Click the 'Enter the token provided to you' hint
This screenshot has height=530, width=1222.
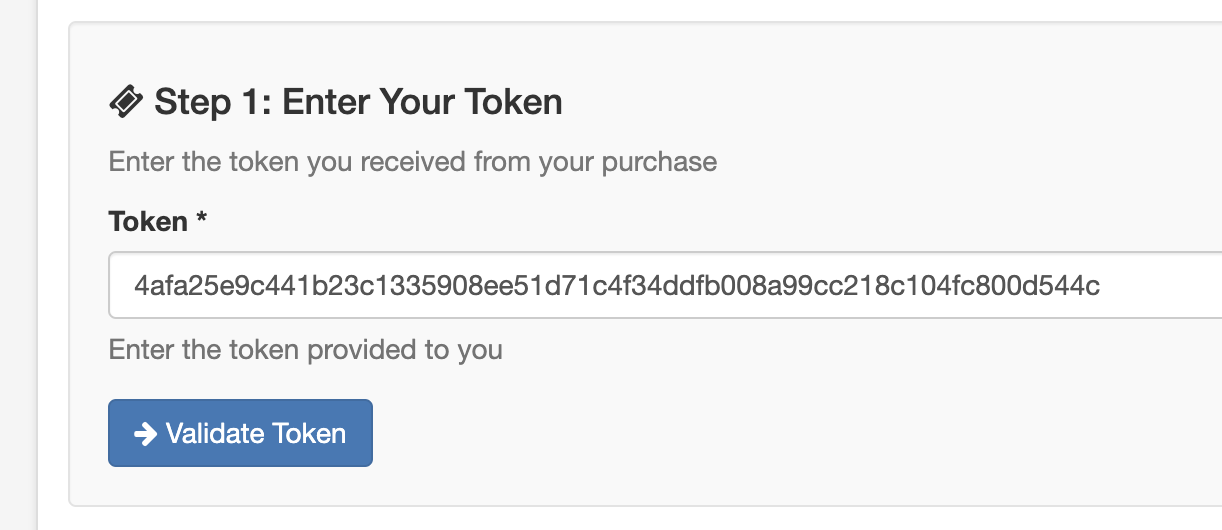pyautogui.click(x=305, y=350)
